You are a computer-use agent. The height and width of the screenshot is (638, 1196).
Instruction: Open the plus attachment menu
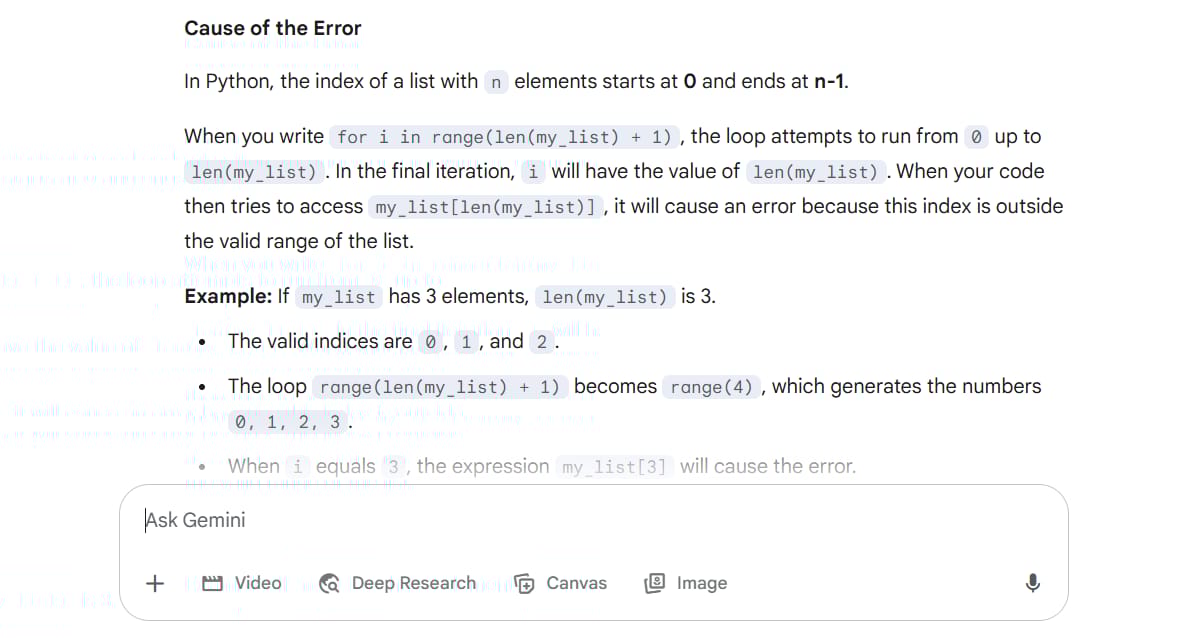tap(155, 584)
